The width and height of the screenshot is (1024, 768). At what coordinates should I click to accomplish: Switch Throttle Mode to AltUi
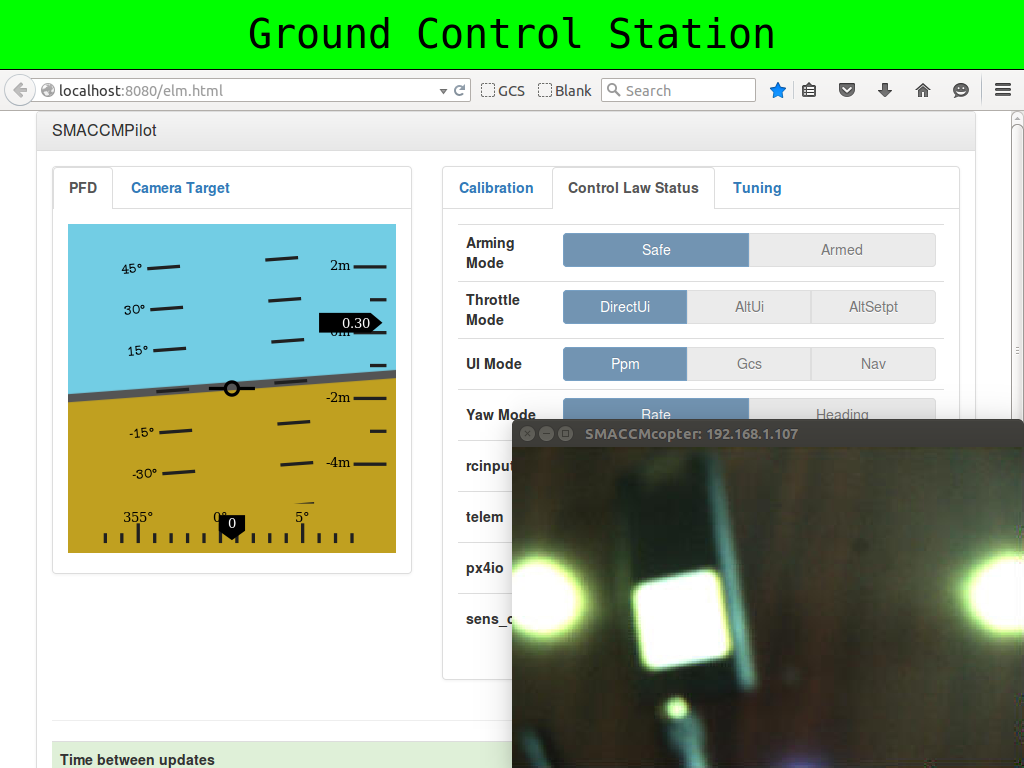click(749, 307)
